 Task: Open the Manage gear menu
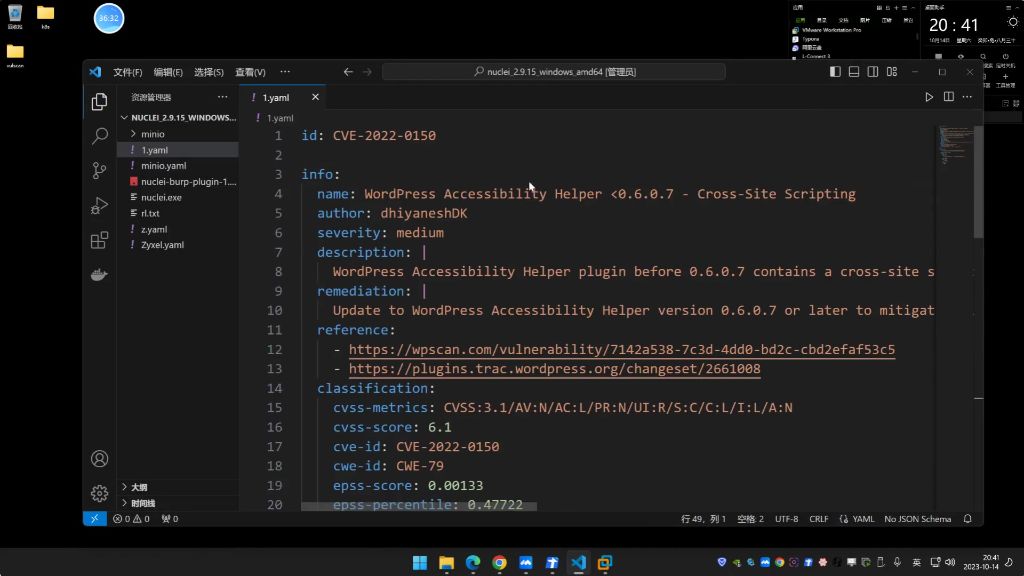pos(99,493)
